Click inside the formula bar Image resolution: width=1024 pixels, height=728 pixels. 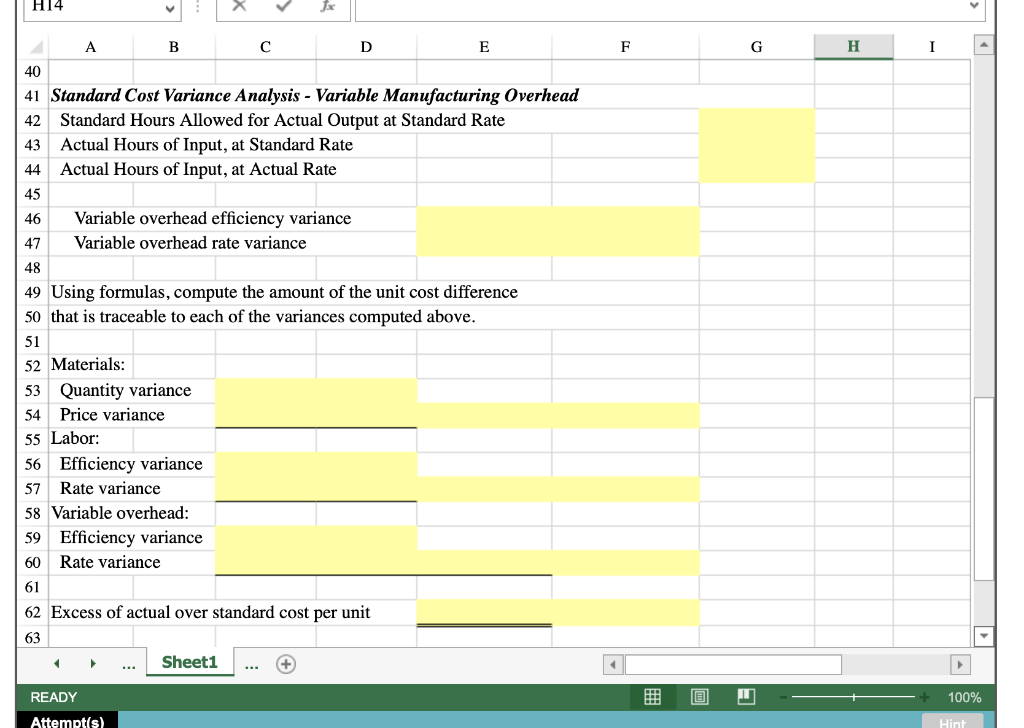[x=650, y=9]
